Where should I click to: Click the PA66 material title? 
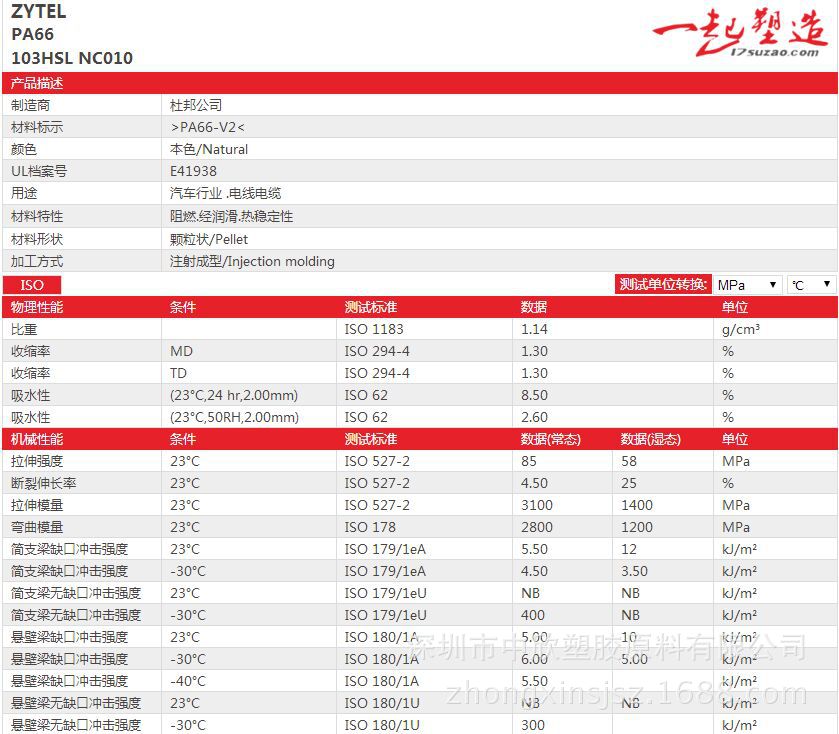tap(32, 34)
